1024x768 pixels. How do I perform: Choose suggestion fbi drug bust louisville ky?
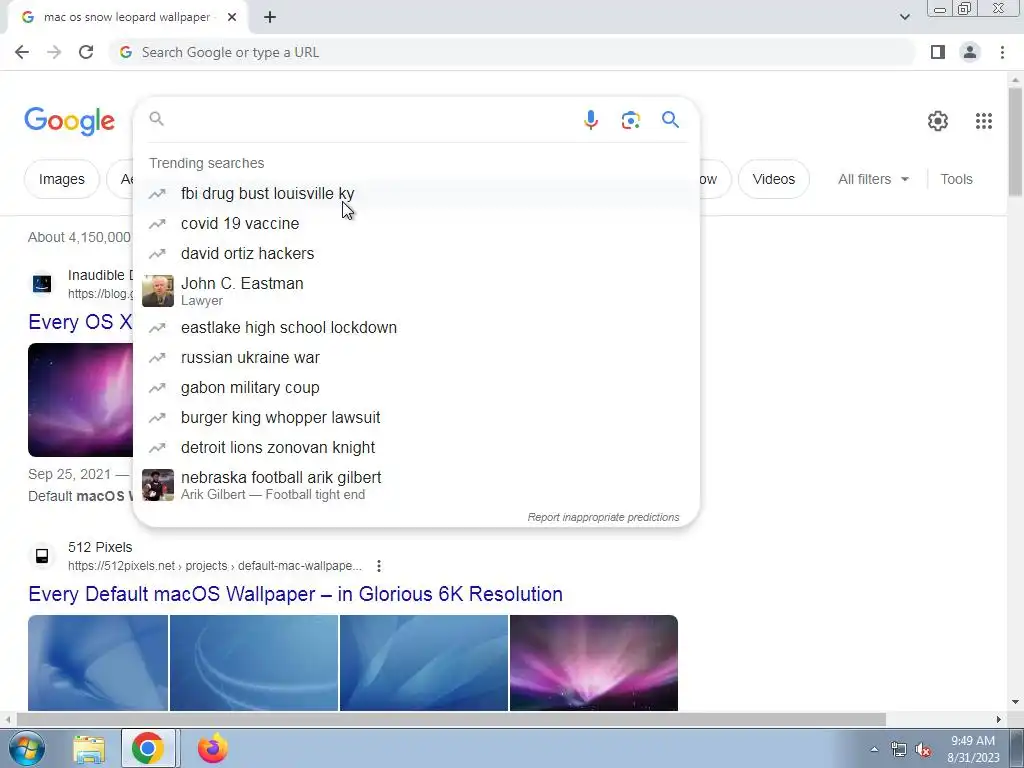click(x=416, y=193)
